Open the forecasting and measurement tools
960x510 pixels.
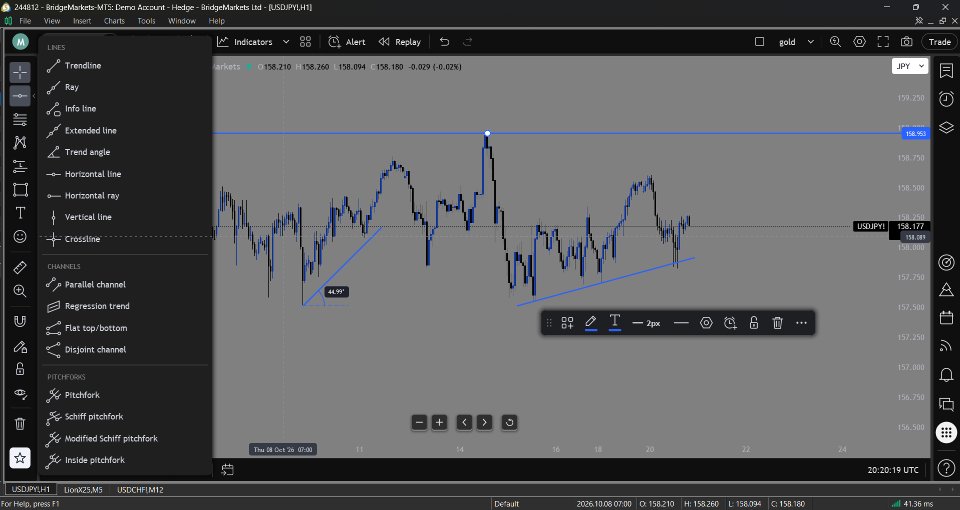click(20, 166)
